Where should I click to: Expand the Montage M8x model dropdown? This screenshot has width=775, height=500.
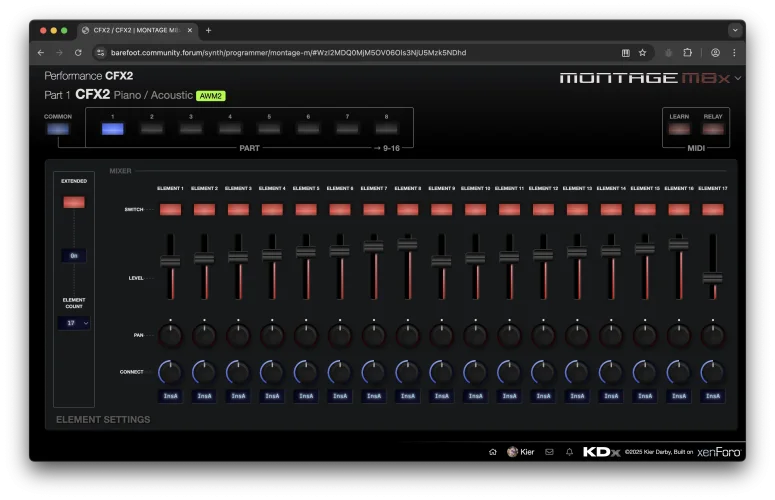point(737,79)
